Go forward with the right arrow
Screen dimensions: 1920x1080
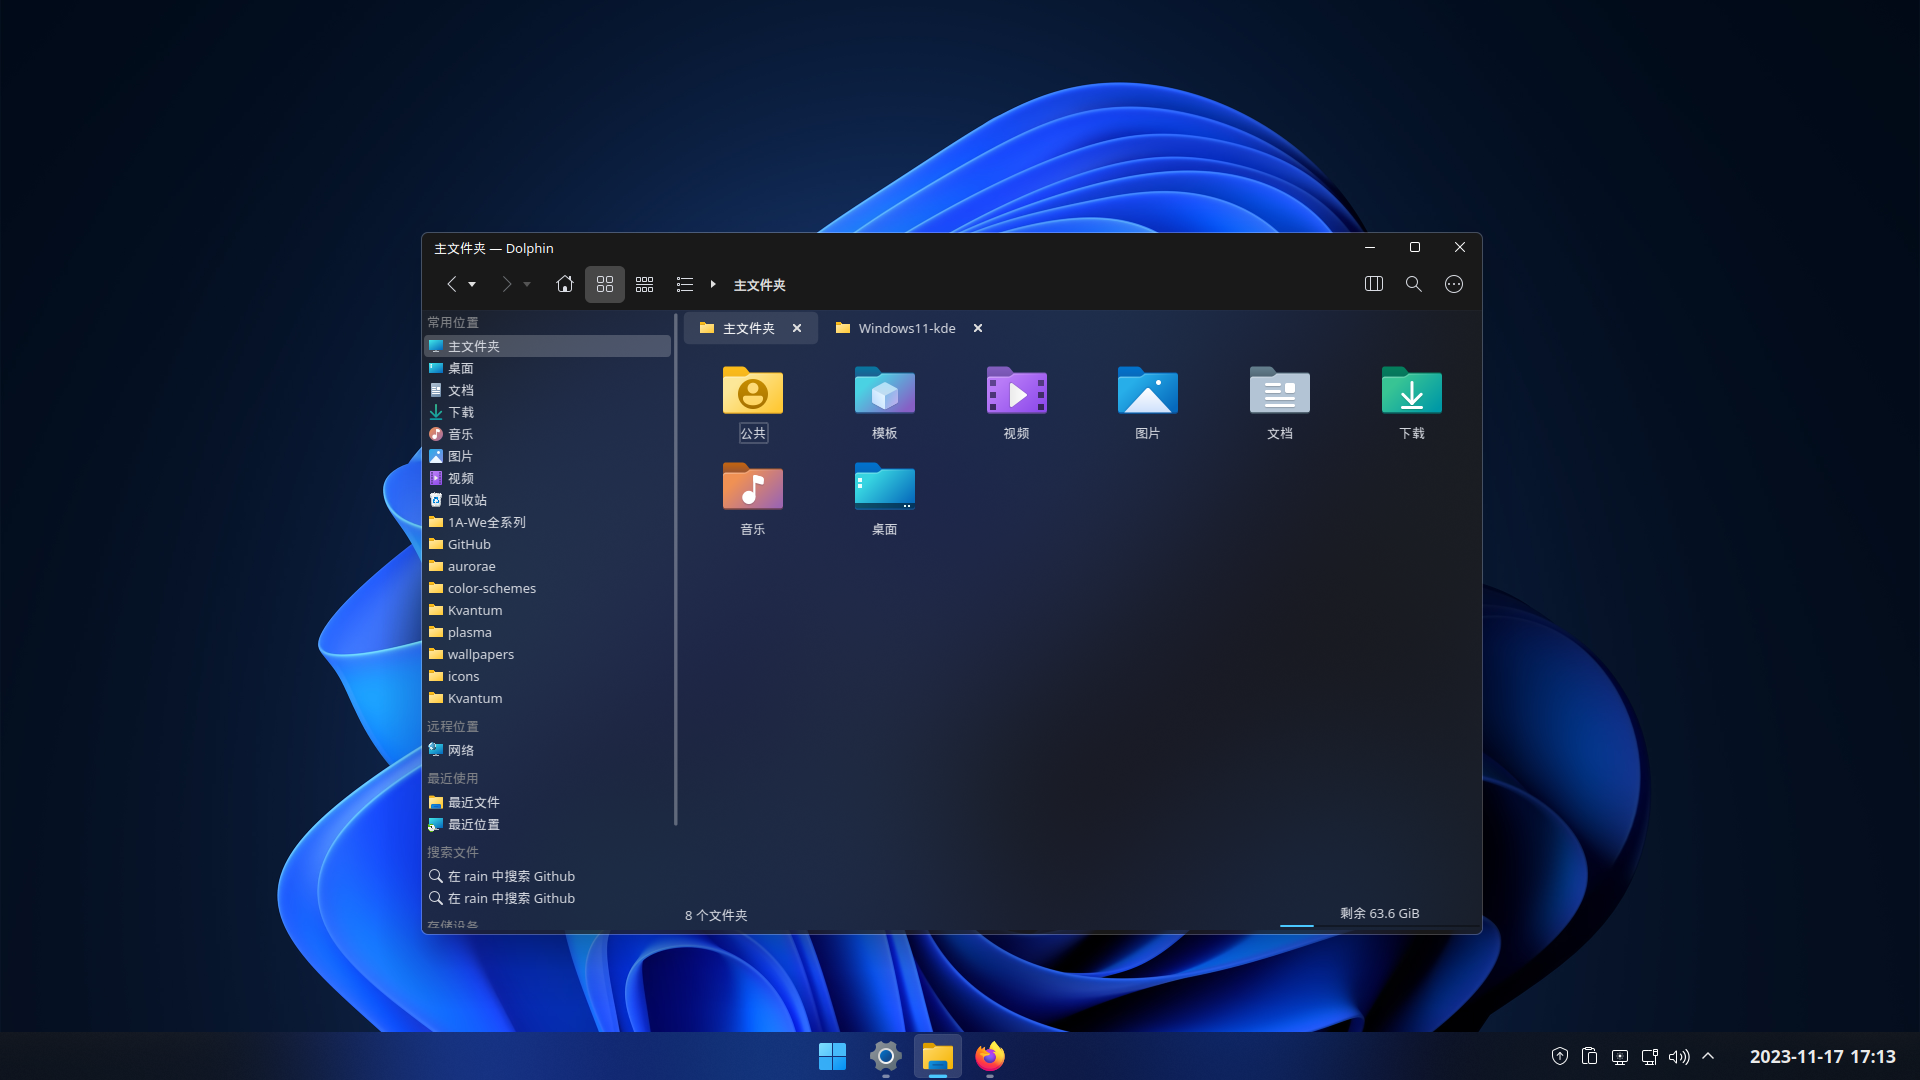point(506,285)
